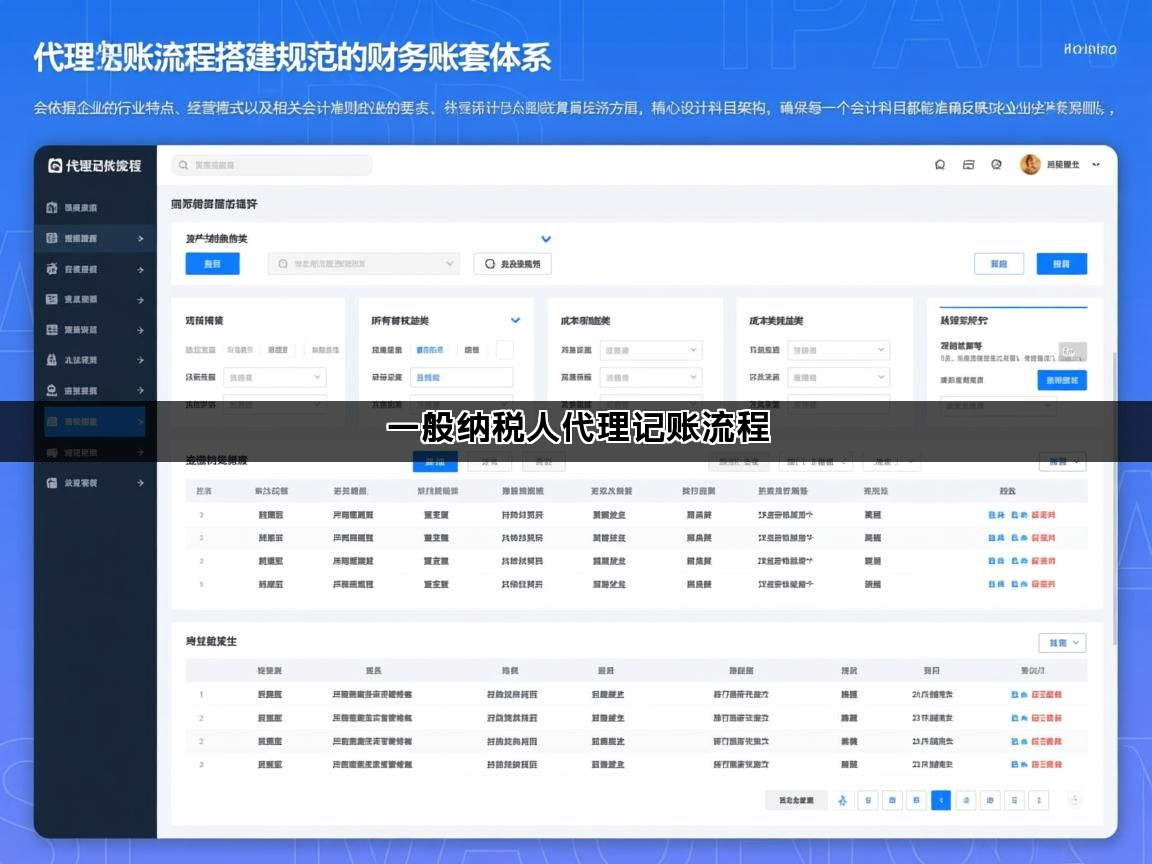Click the lock icon in the sidebar menu

click(51, 360)
